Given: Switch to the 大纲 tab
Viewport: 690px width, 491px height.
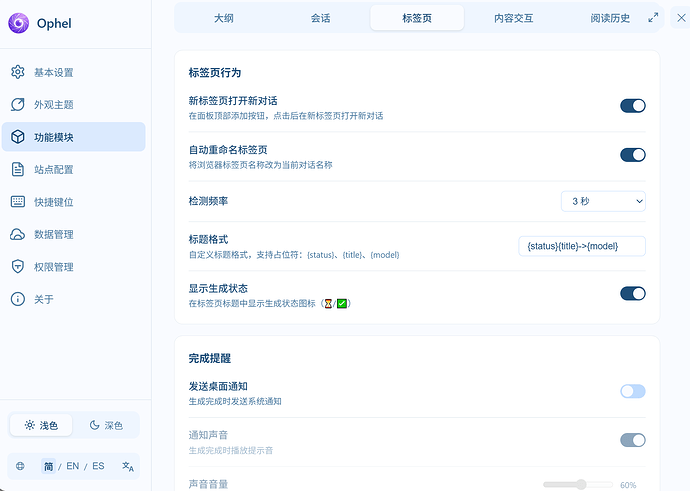Looking at the screenshot, I should [x=224, y=18].
